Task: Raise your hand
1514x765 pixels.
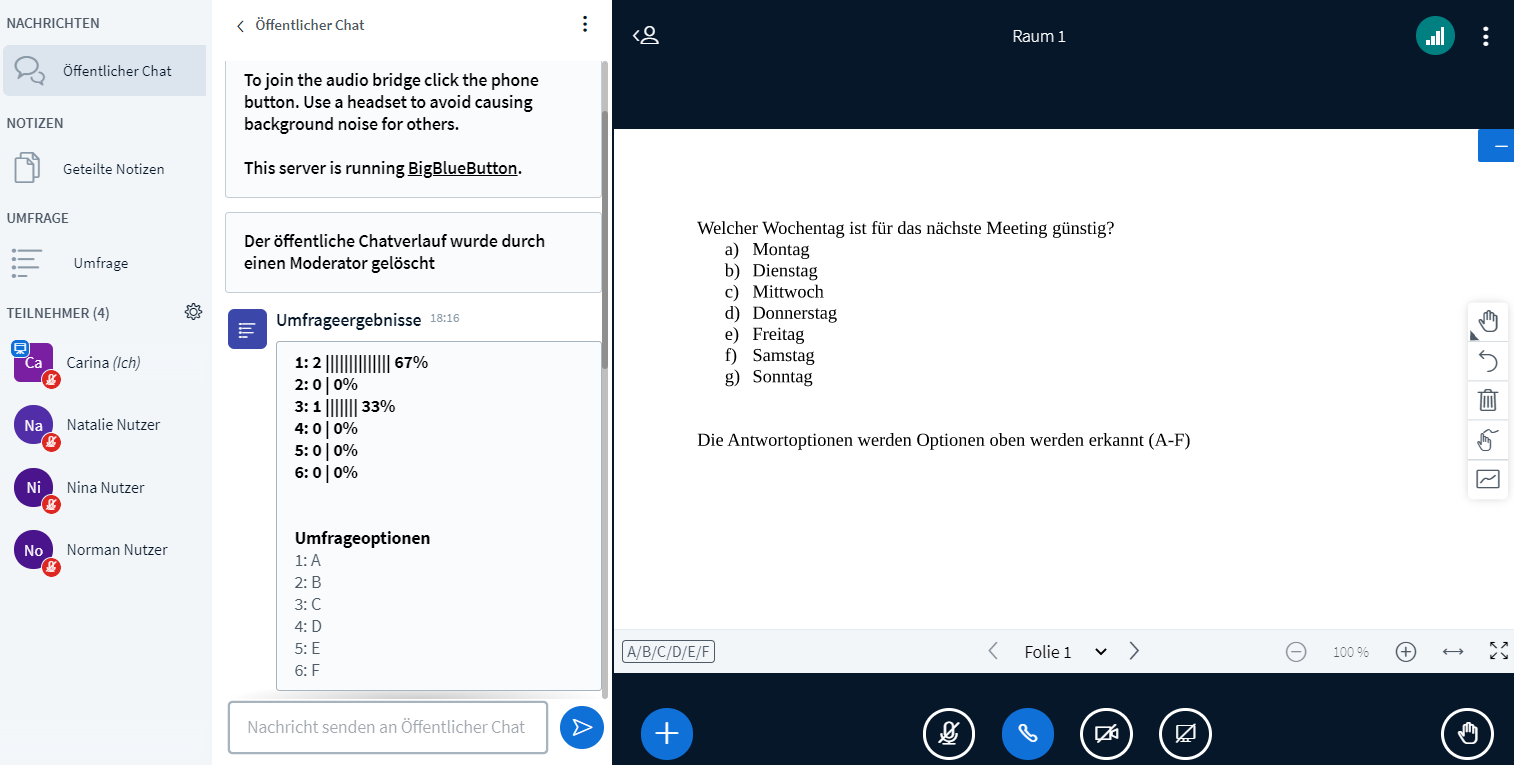Action: 1467,733
